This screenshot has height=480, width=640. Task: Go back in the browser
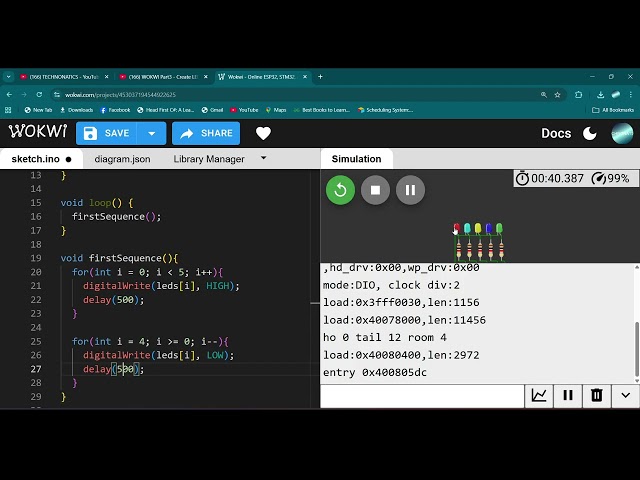[x=9, y=95]
